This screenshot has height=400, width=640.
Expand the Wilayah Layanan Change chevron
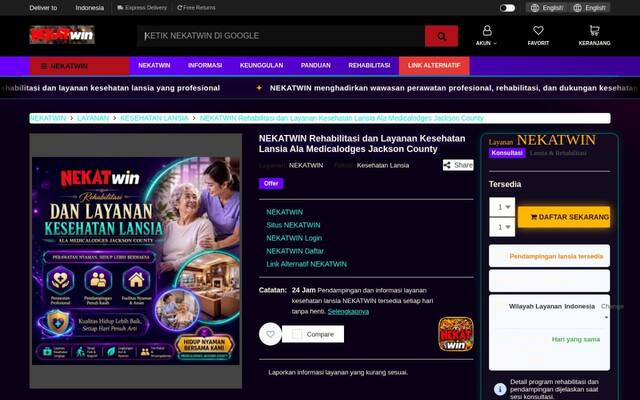tap(607, 317)
